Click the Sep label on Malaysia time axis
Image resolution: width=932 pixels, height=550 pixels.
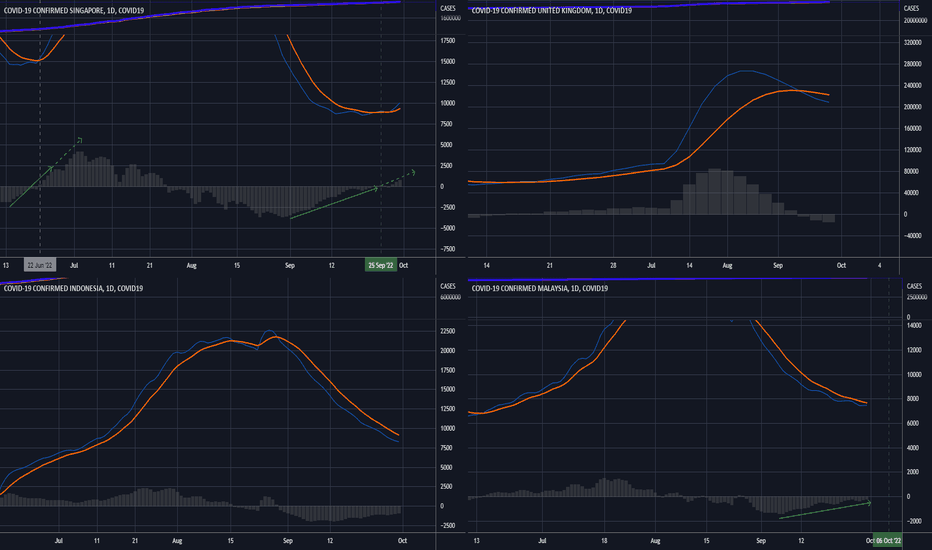tap(761, 541)
